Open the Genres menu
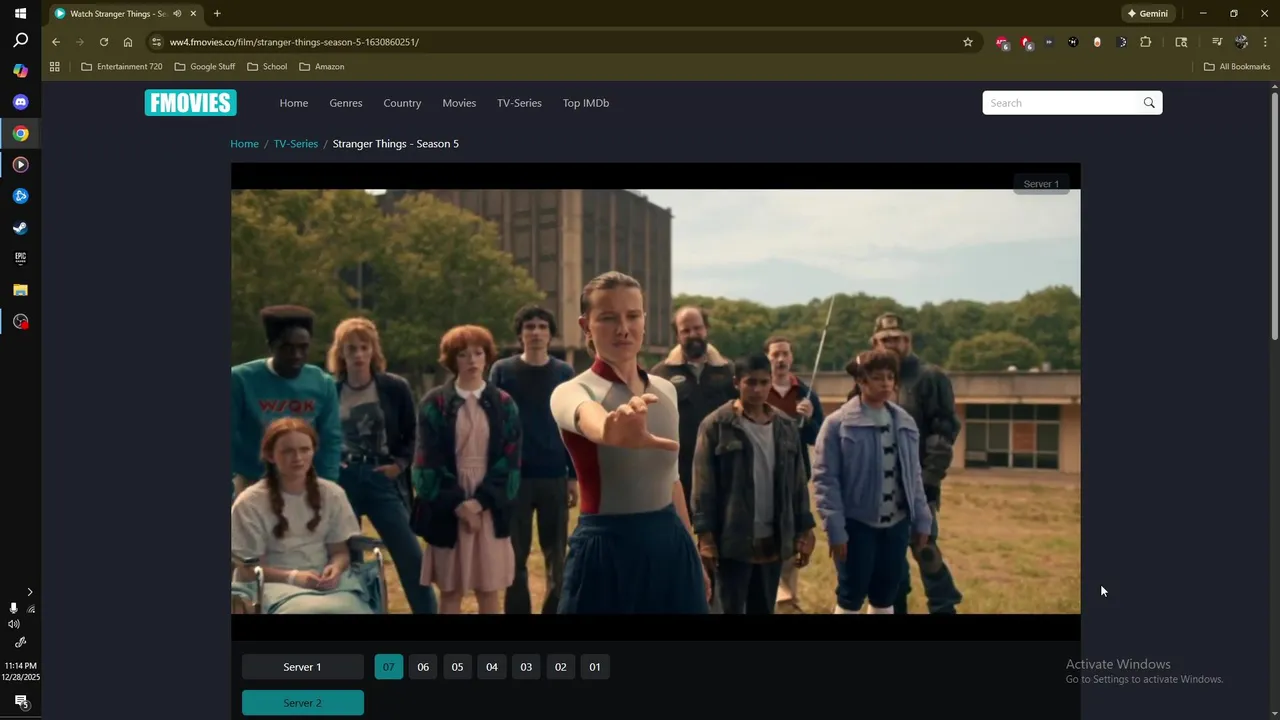 coord(346,103)
